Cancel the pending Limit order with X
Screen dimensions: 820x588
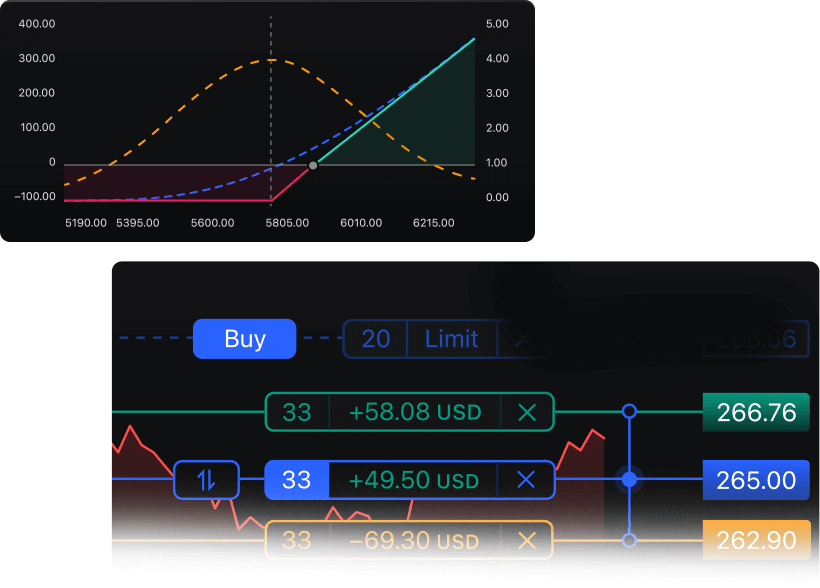[x=523, y=339]
